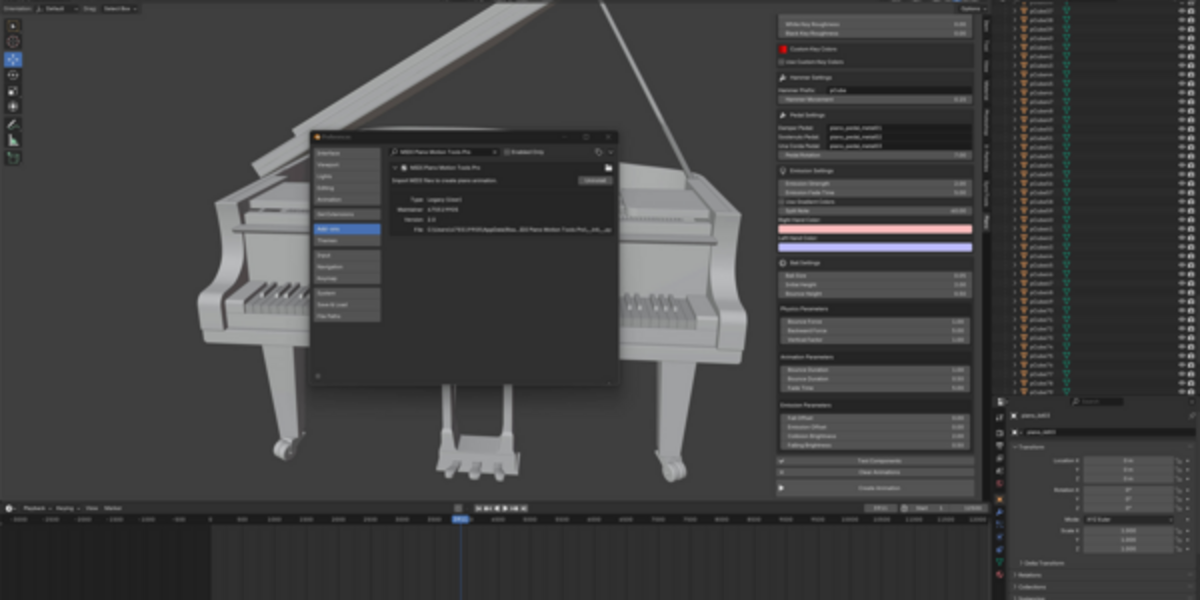Enable Use Custom Key Colors checkbox
This screenshot has width=1200, height=600.
[782, 61]
